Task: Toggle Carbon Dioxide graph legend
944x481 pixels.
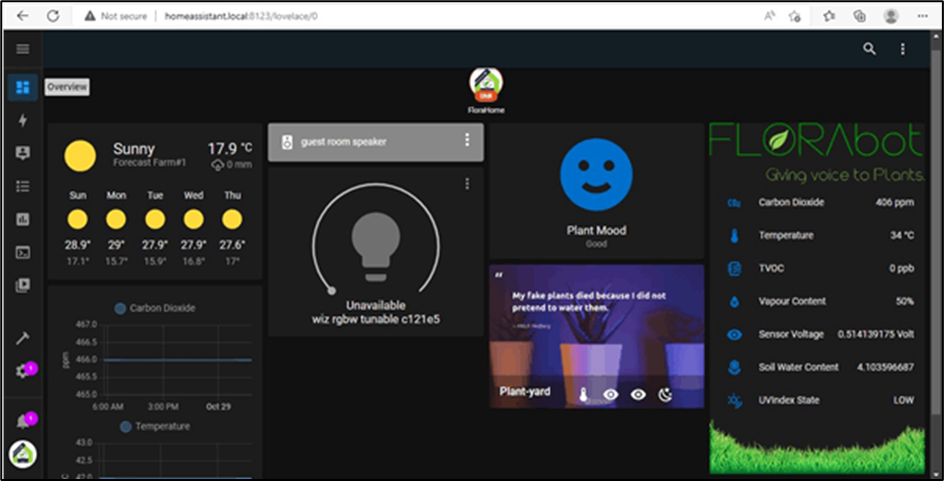Action: (155, 308)
